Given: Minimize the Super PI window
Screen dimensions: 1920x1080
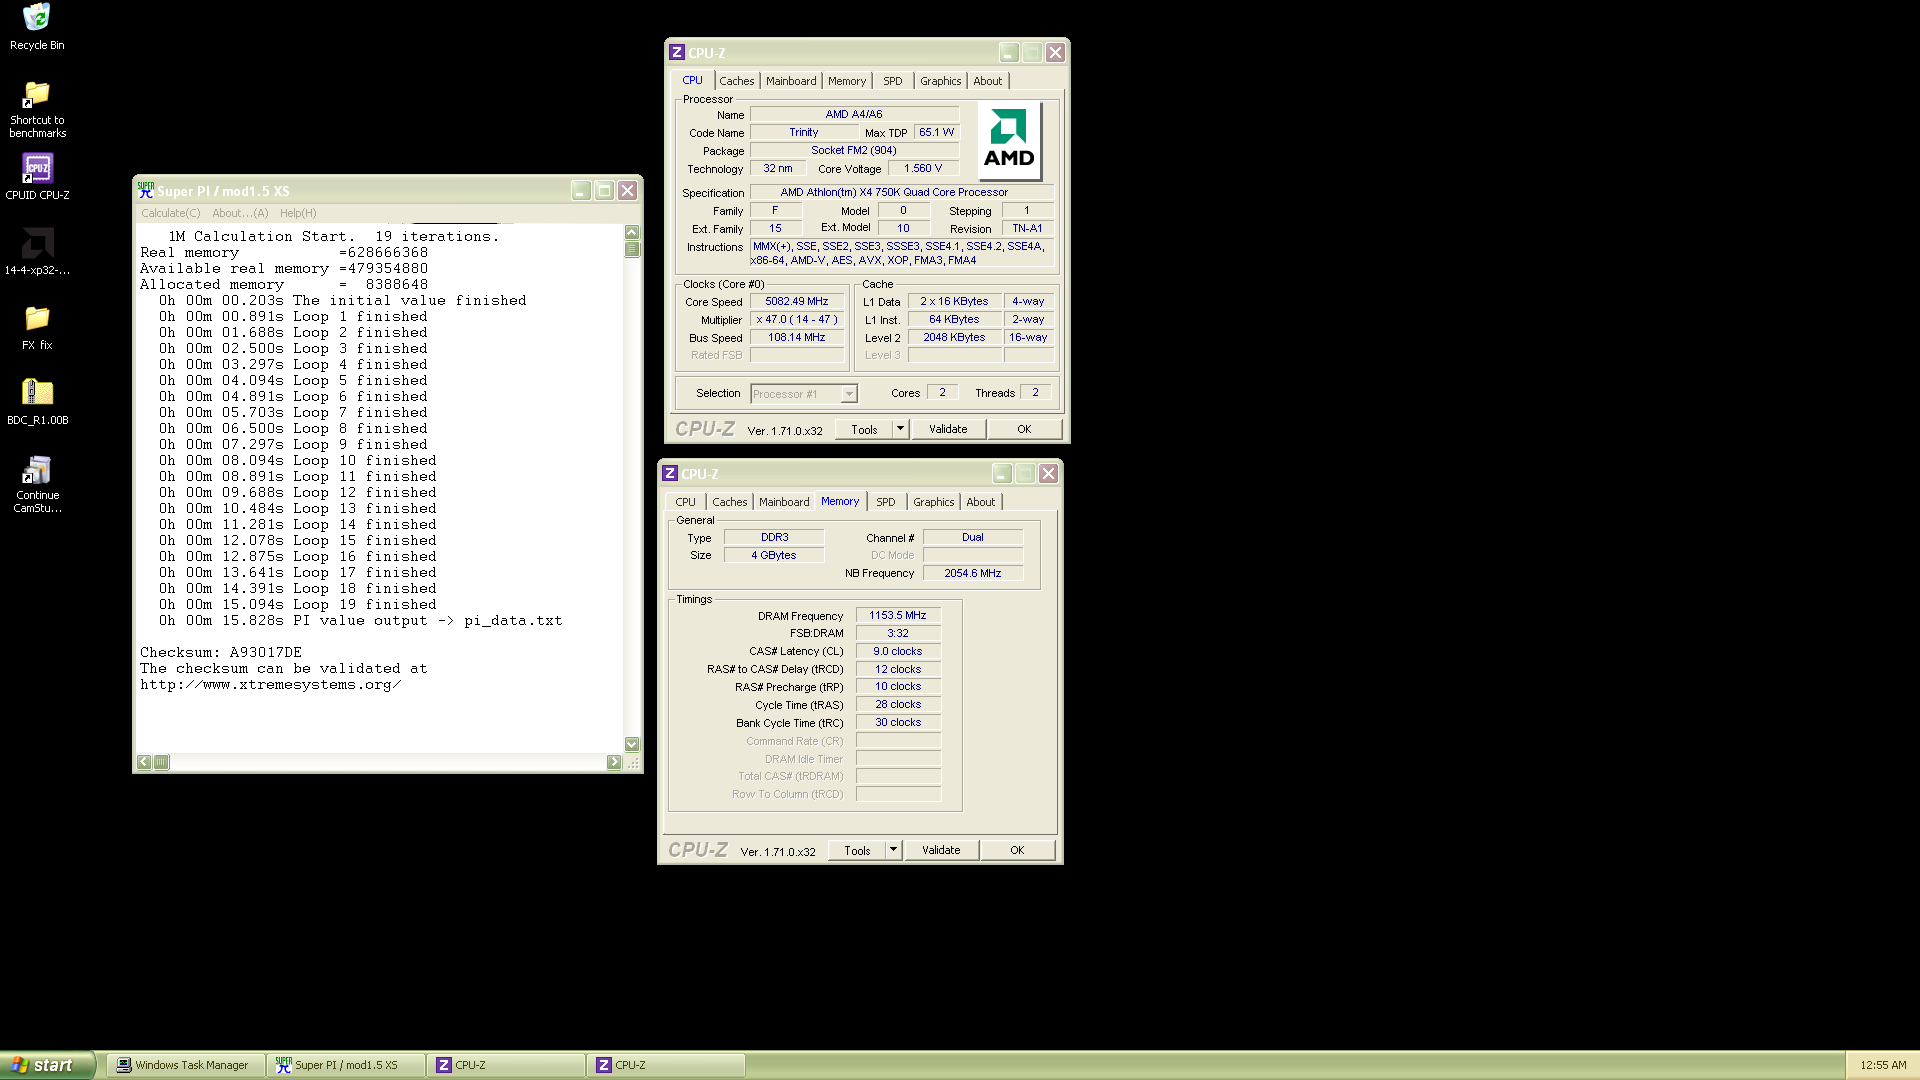Looking at the screenshot, I should 581,190.
